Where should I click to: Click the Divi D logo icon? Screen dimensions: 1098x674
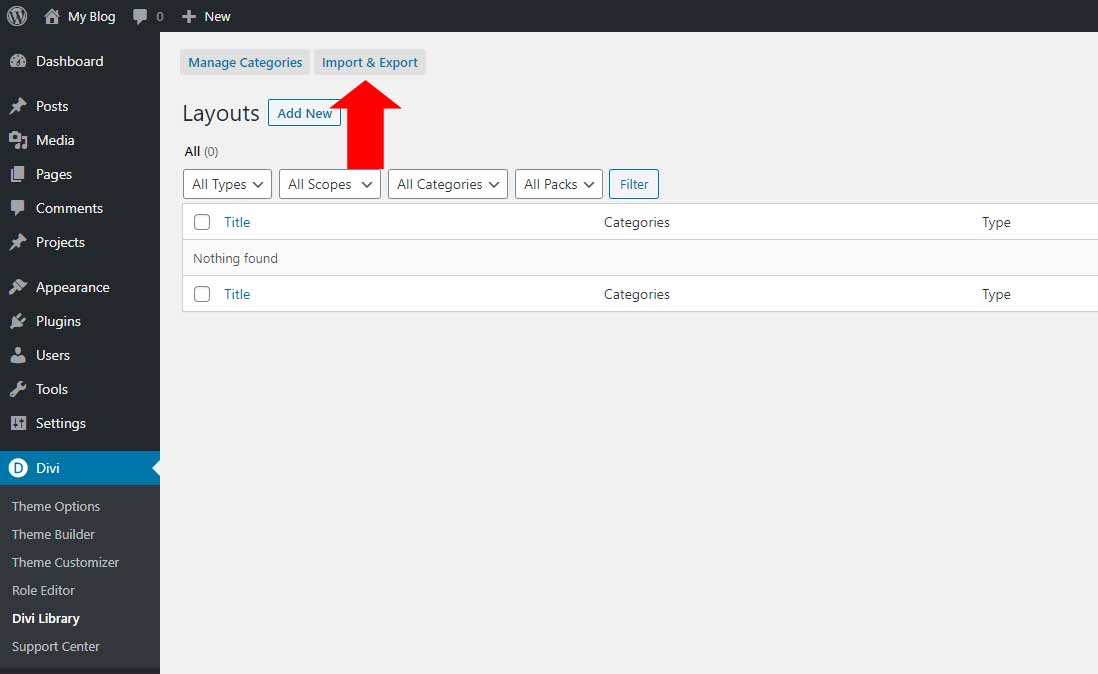click(x=18, y=468)
